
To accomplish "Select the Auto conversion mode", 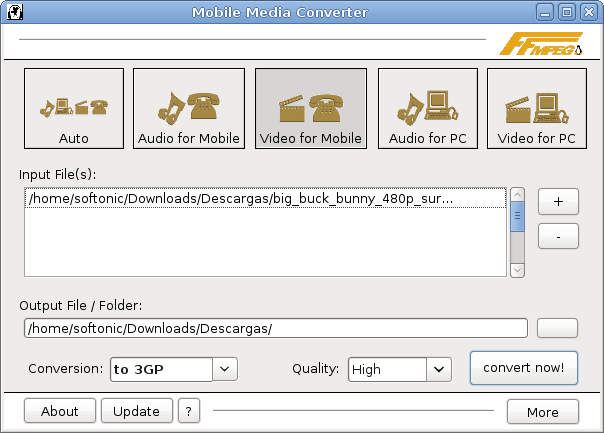I will point(74,108).
